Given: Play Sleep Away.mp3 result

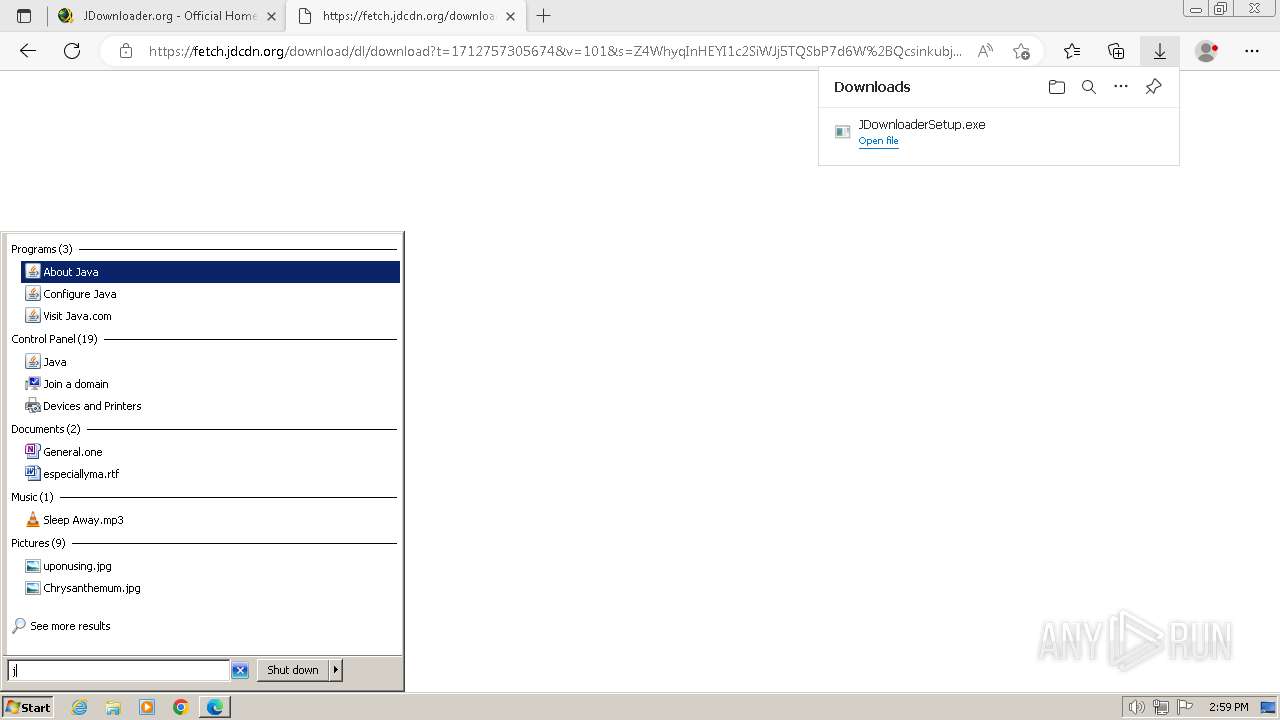Looking at the screenshot, I should 210,520.
